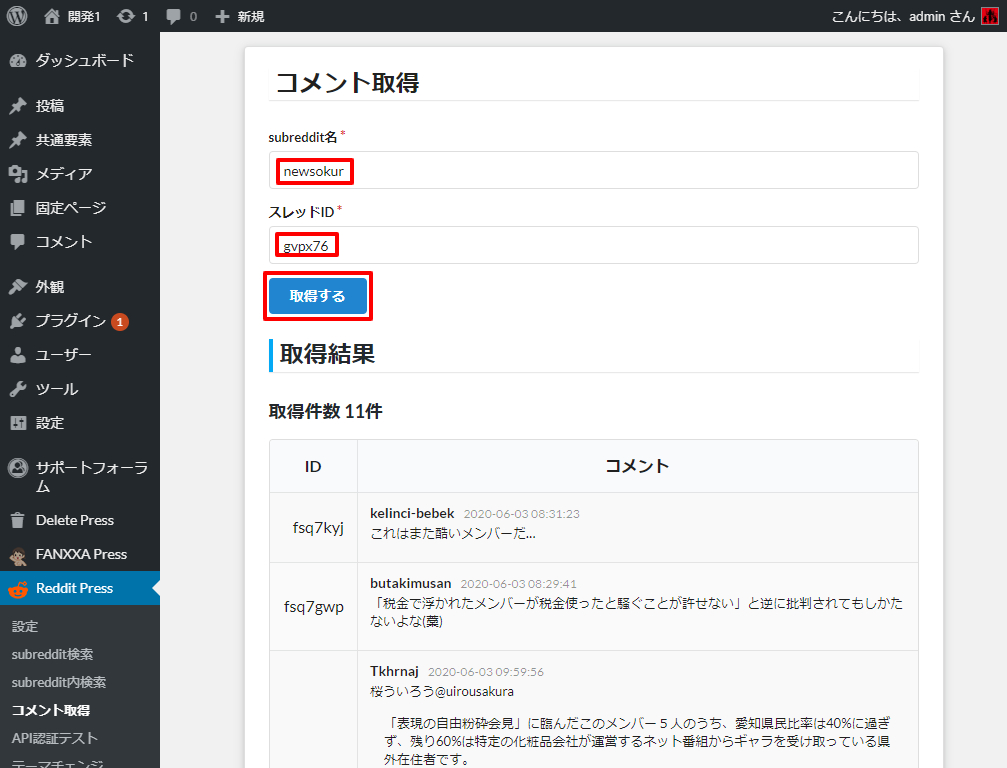
Task: Click the 2020-06-03 08:31:23 timestamp
Action: 521,514
